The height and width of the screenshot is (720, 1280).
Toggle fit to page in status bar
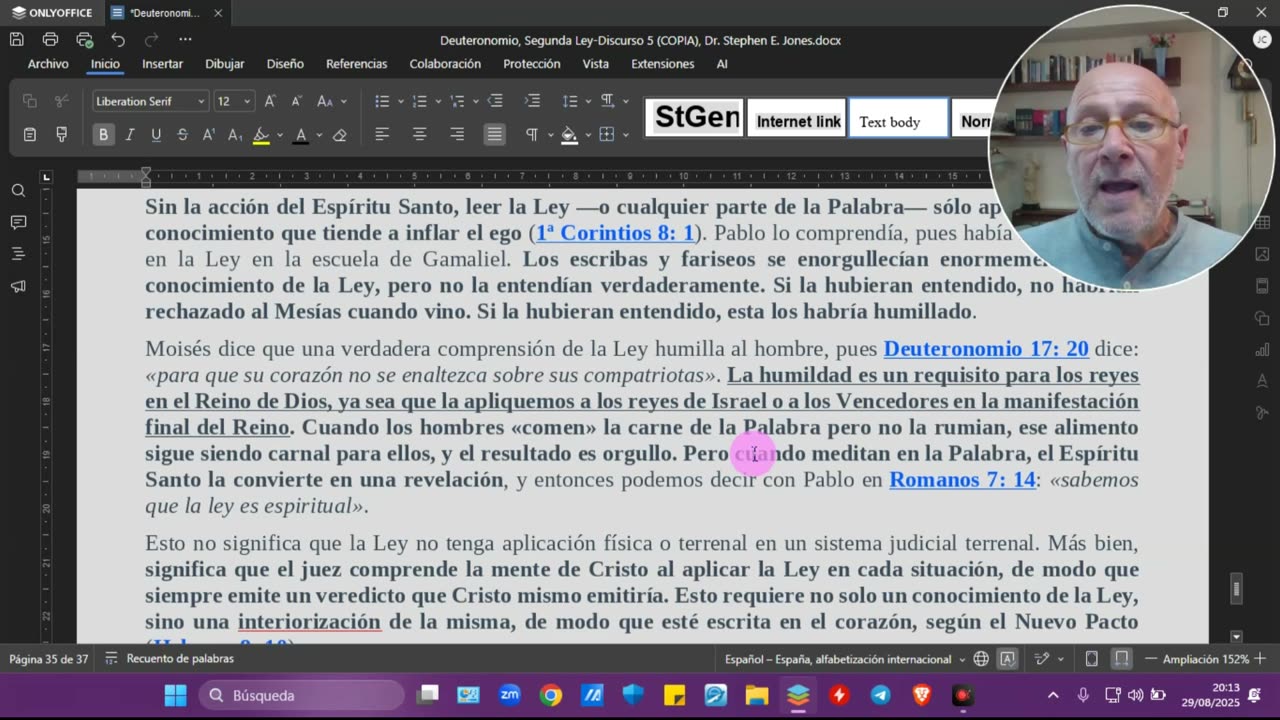click(1092, 659)
